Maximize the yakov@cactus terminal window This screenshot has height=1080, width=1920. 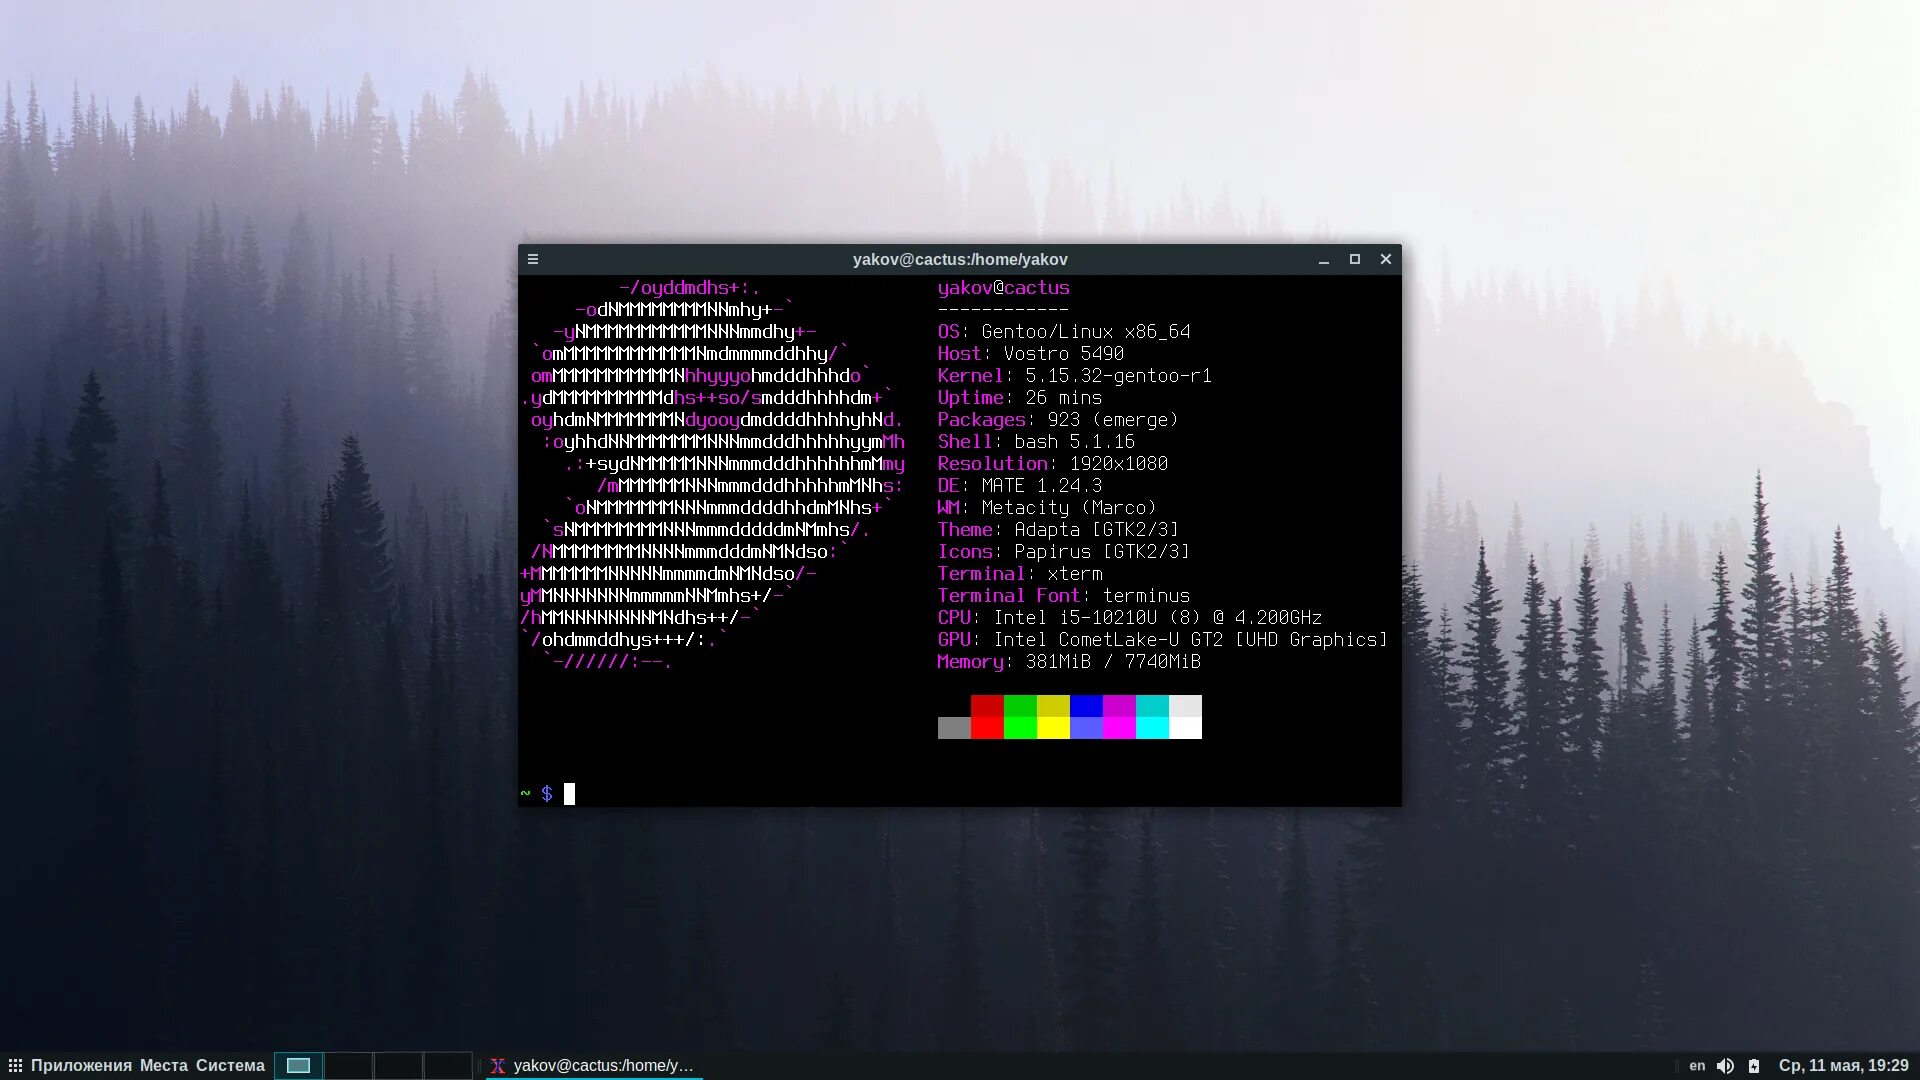pos(1355,259)
